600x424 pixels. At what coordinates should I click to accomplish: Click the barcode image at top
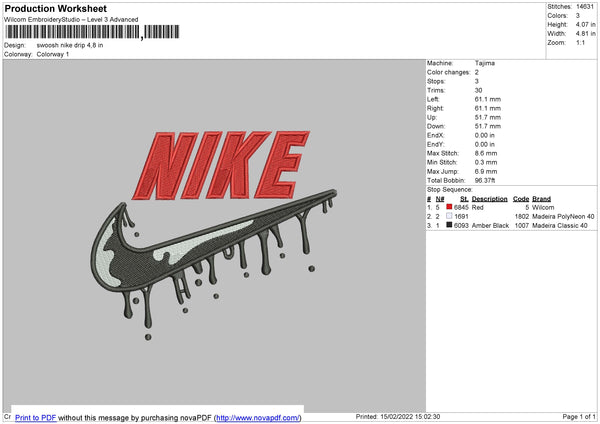(x=92, y=32)
